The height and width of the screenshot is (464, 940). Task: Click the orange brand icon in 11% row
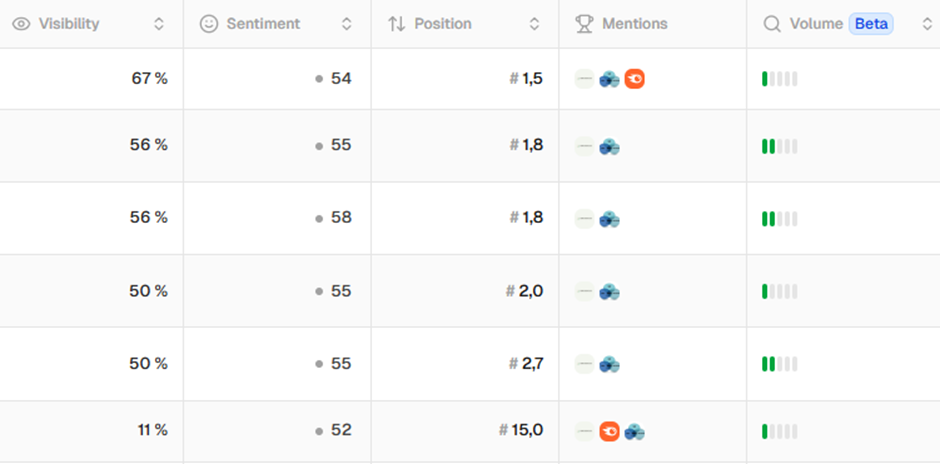coord(609,431)
